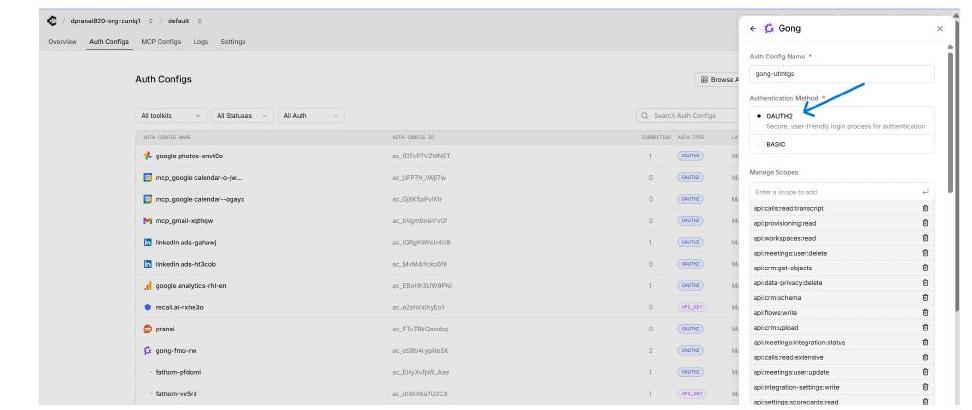Open the All toolkits filter dropdown

171,116
